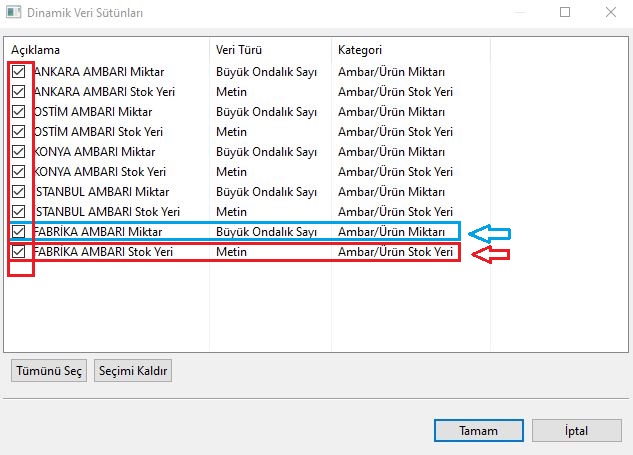Cancel using the İptal button
This screenshot has width=633, height=455.
point(577,430)
